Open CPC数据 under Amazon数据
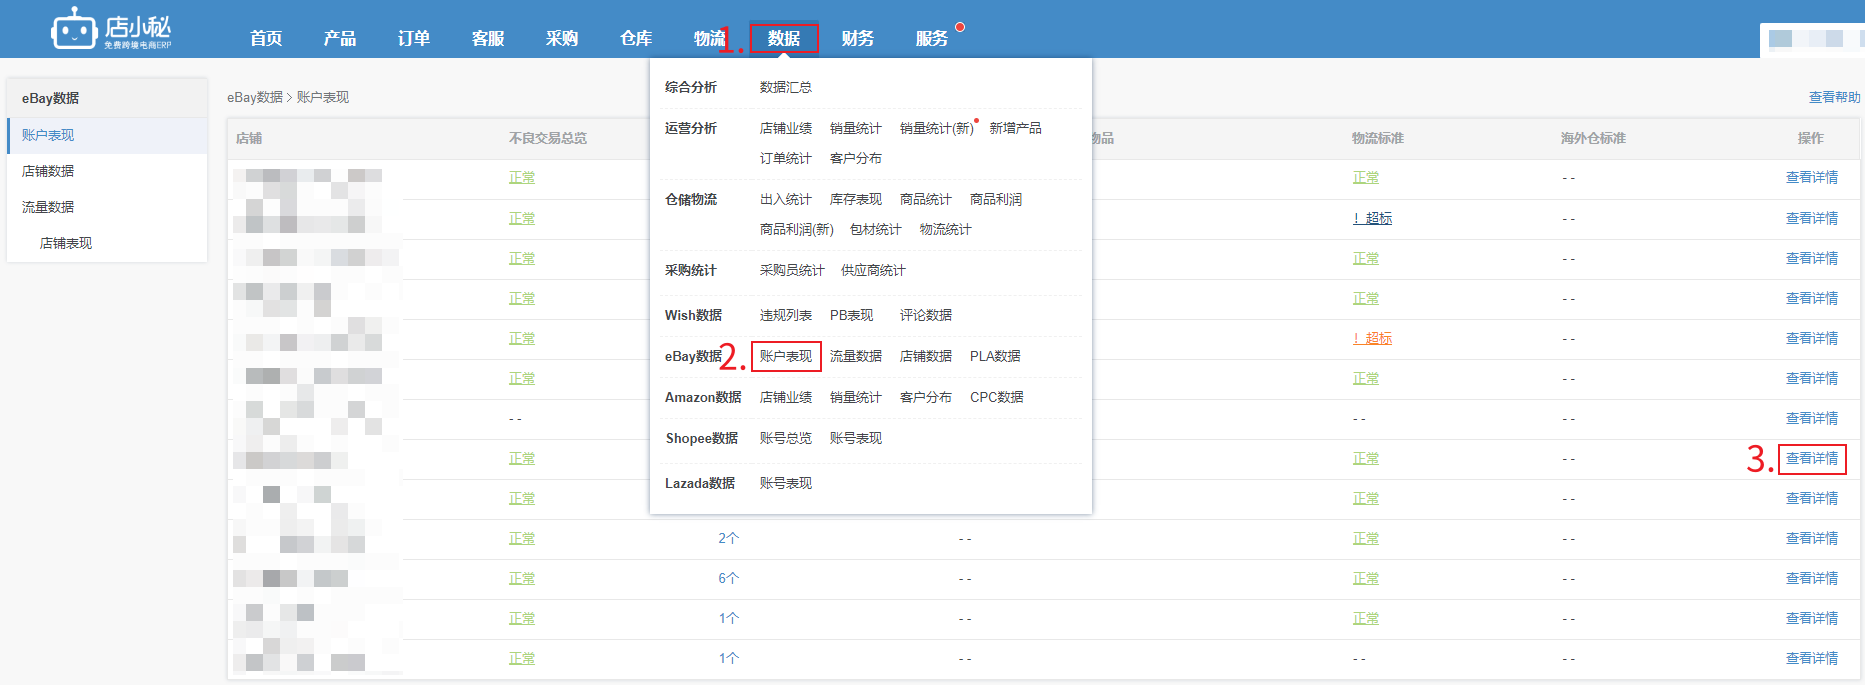This screenshot has width=1865, height=685. [997, 397]
